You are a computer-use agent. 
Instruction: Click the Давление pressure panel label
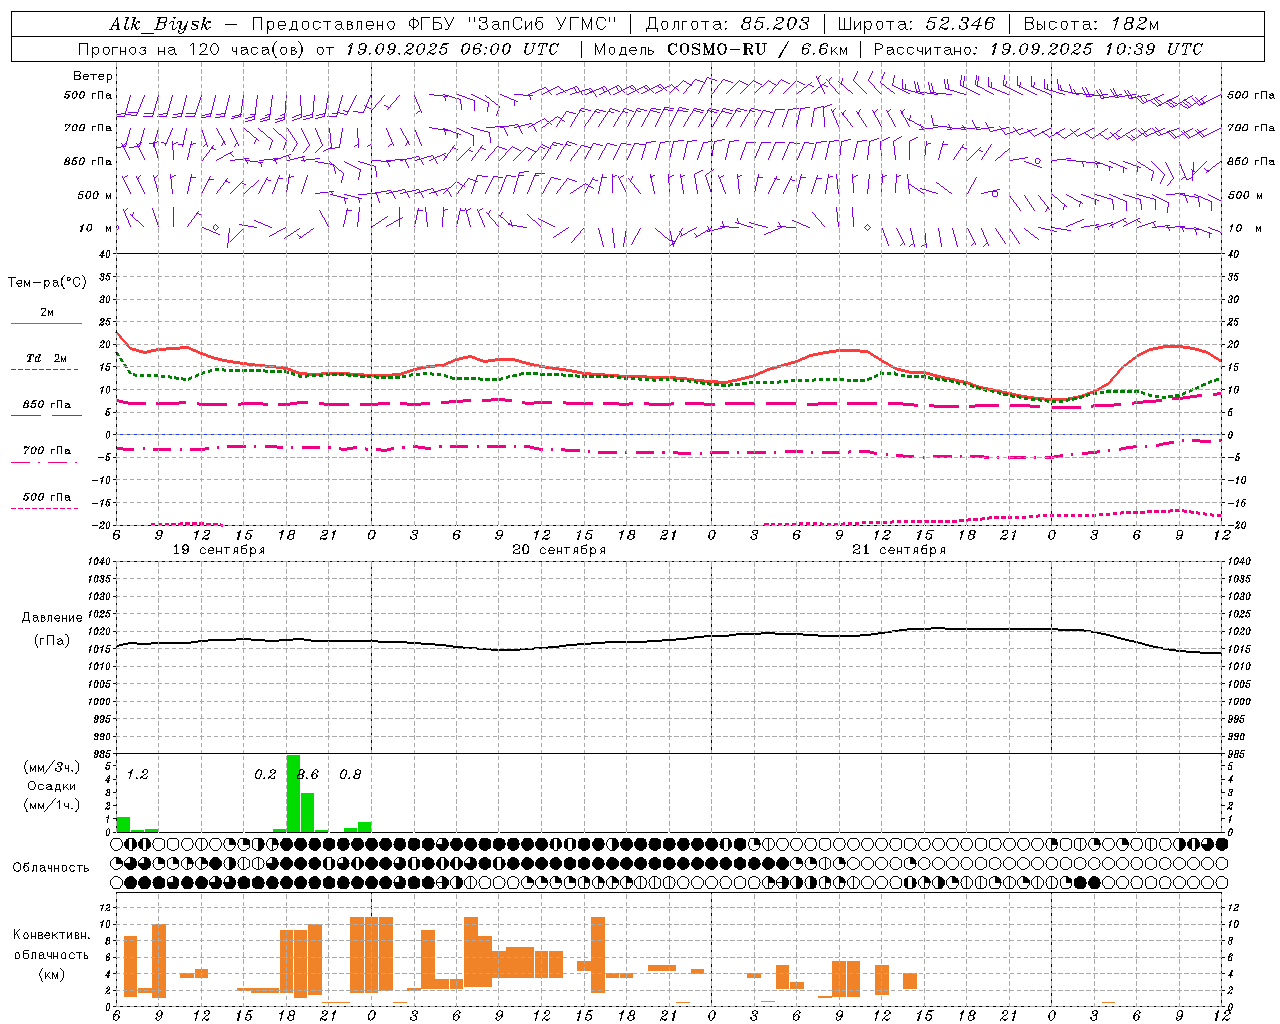click(52, 618)
